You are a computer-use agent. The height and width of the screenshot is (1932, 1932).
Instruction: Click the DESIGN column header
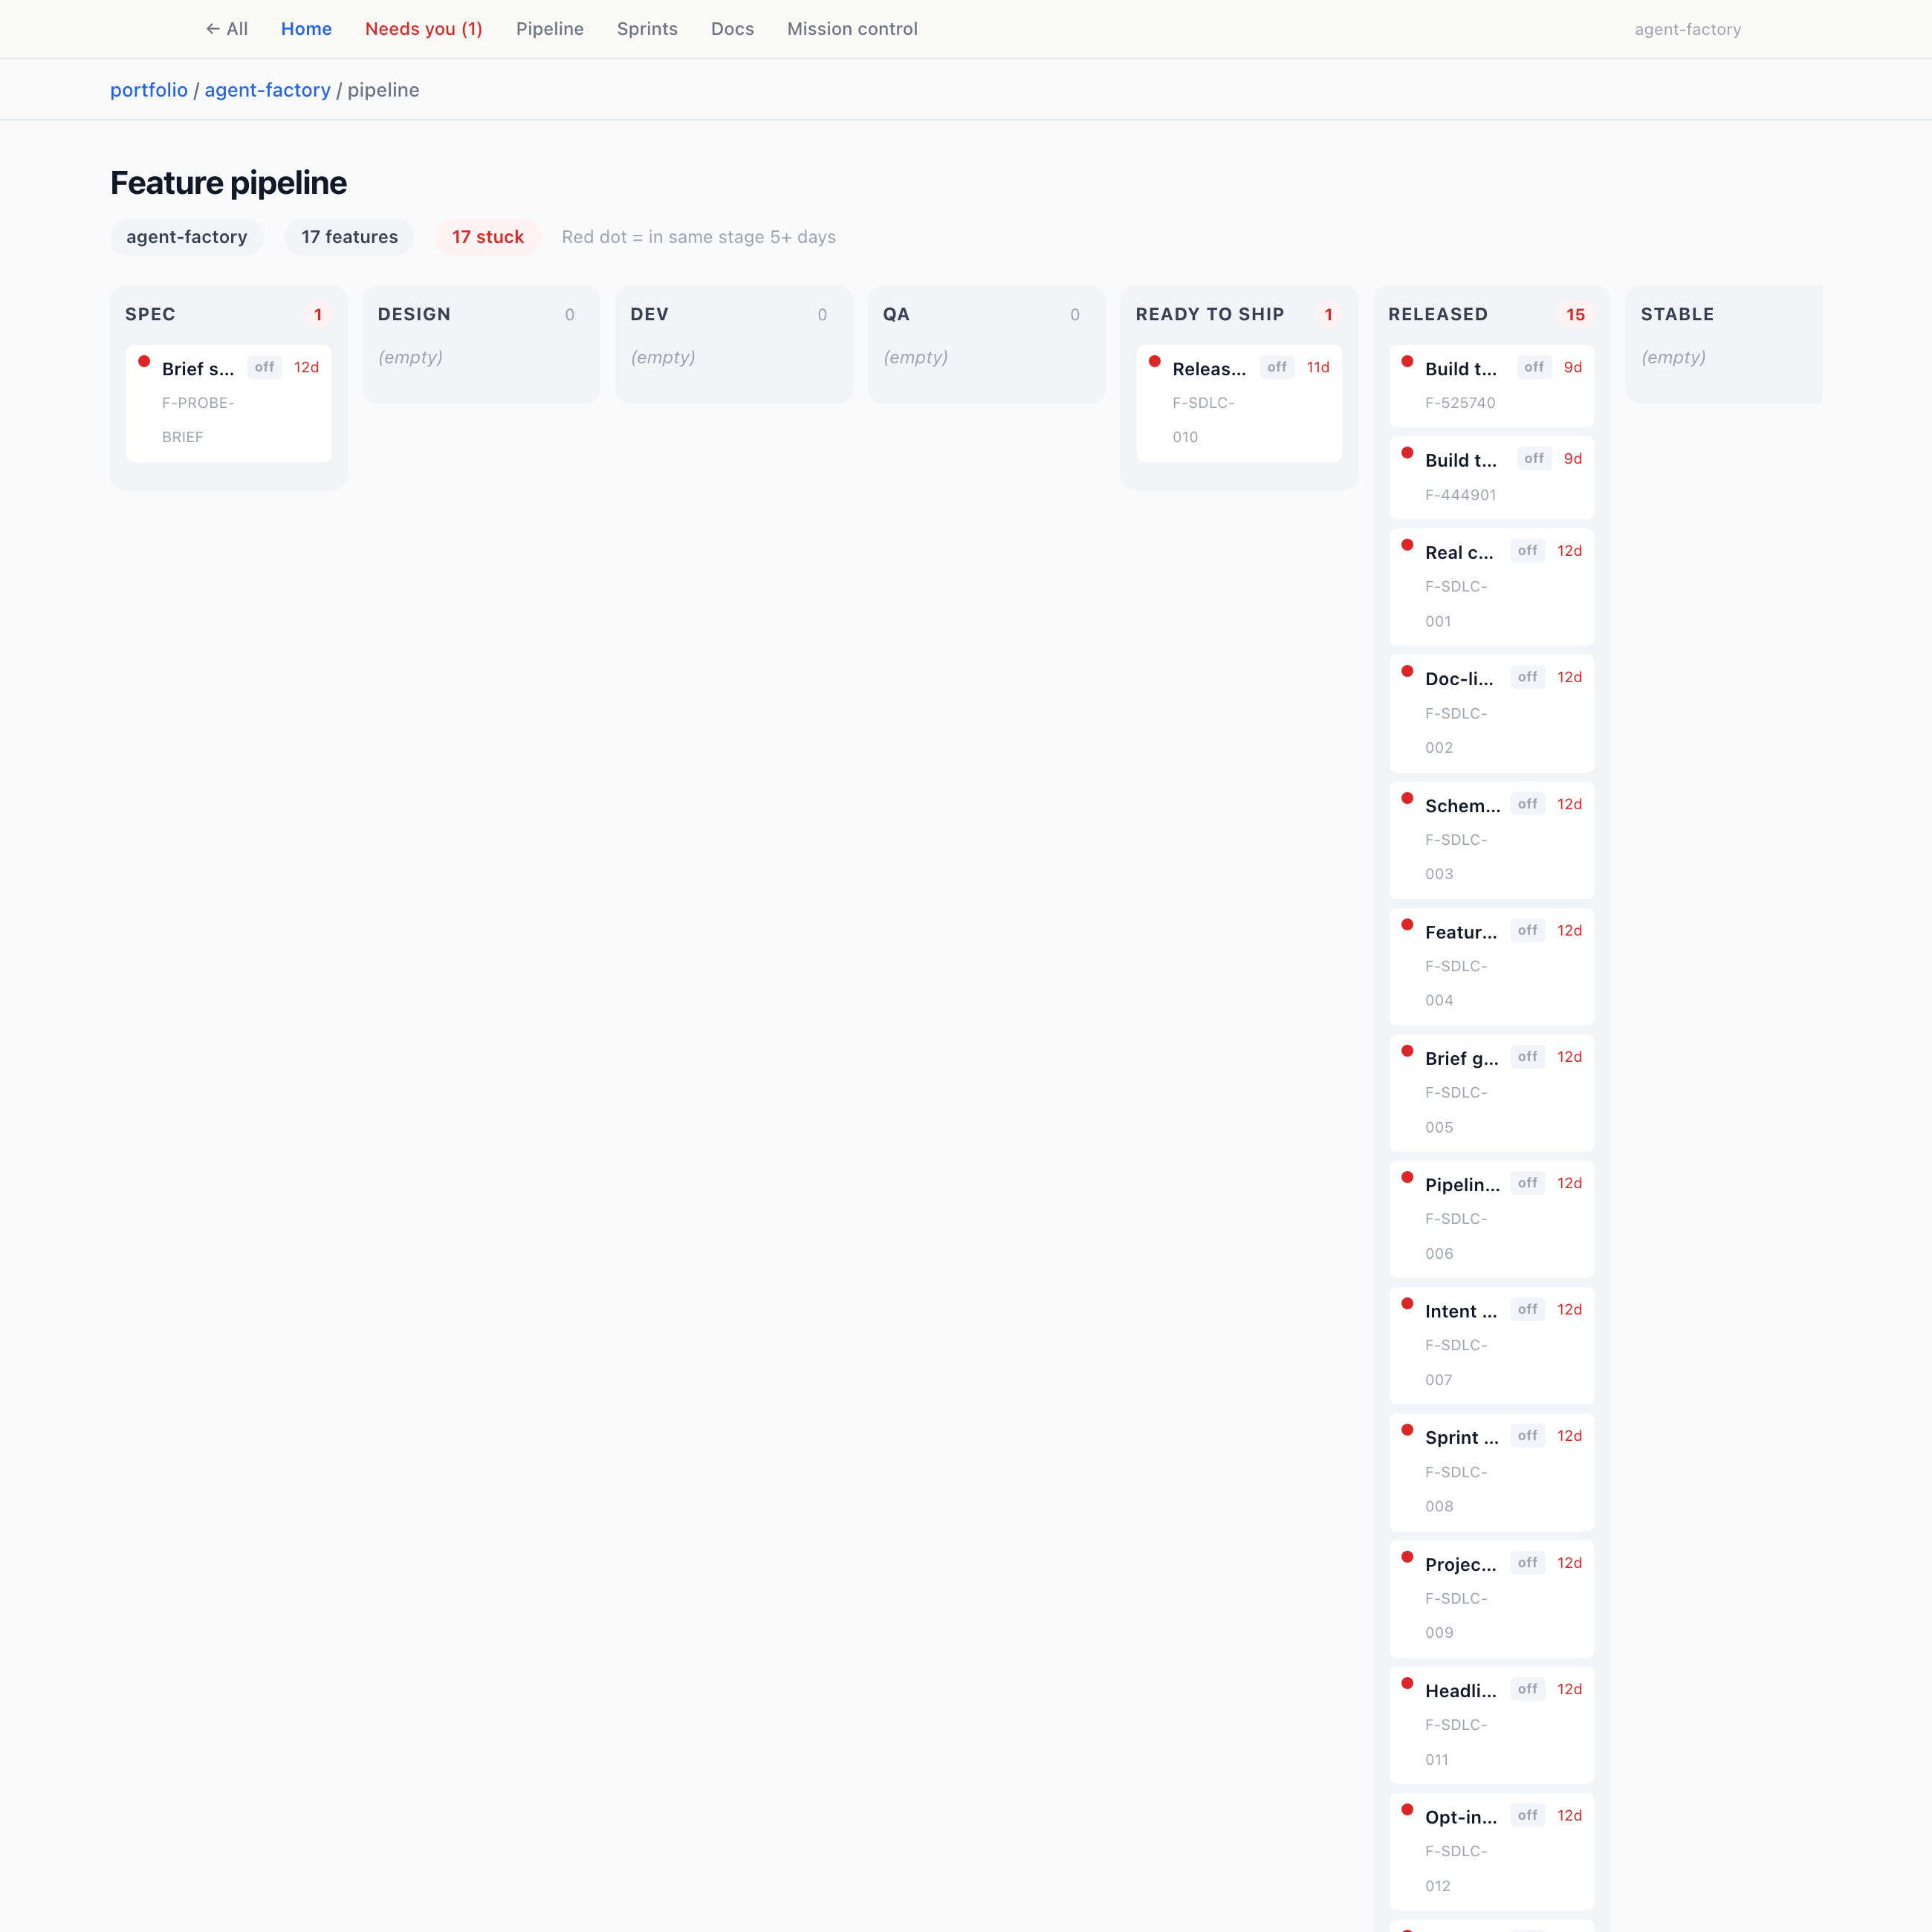[x=414, y=314]
